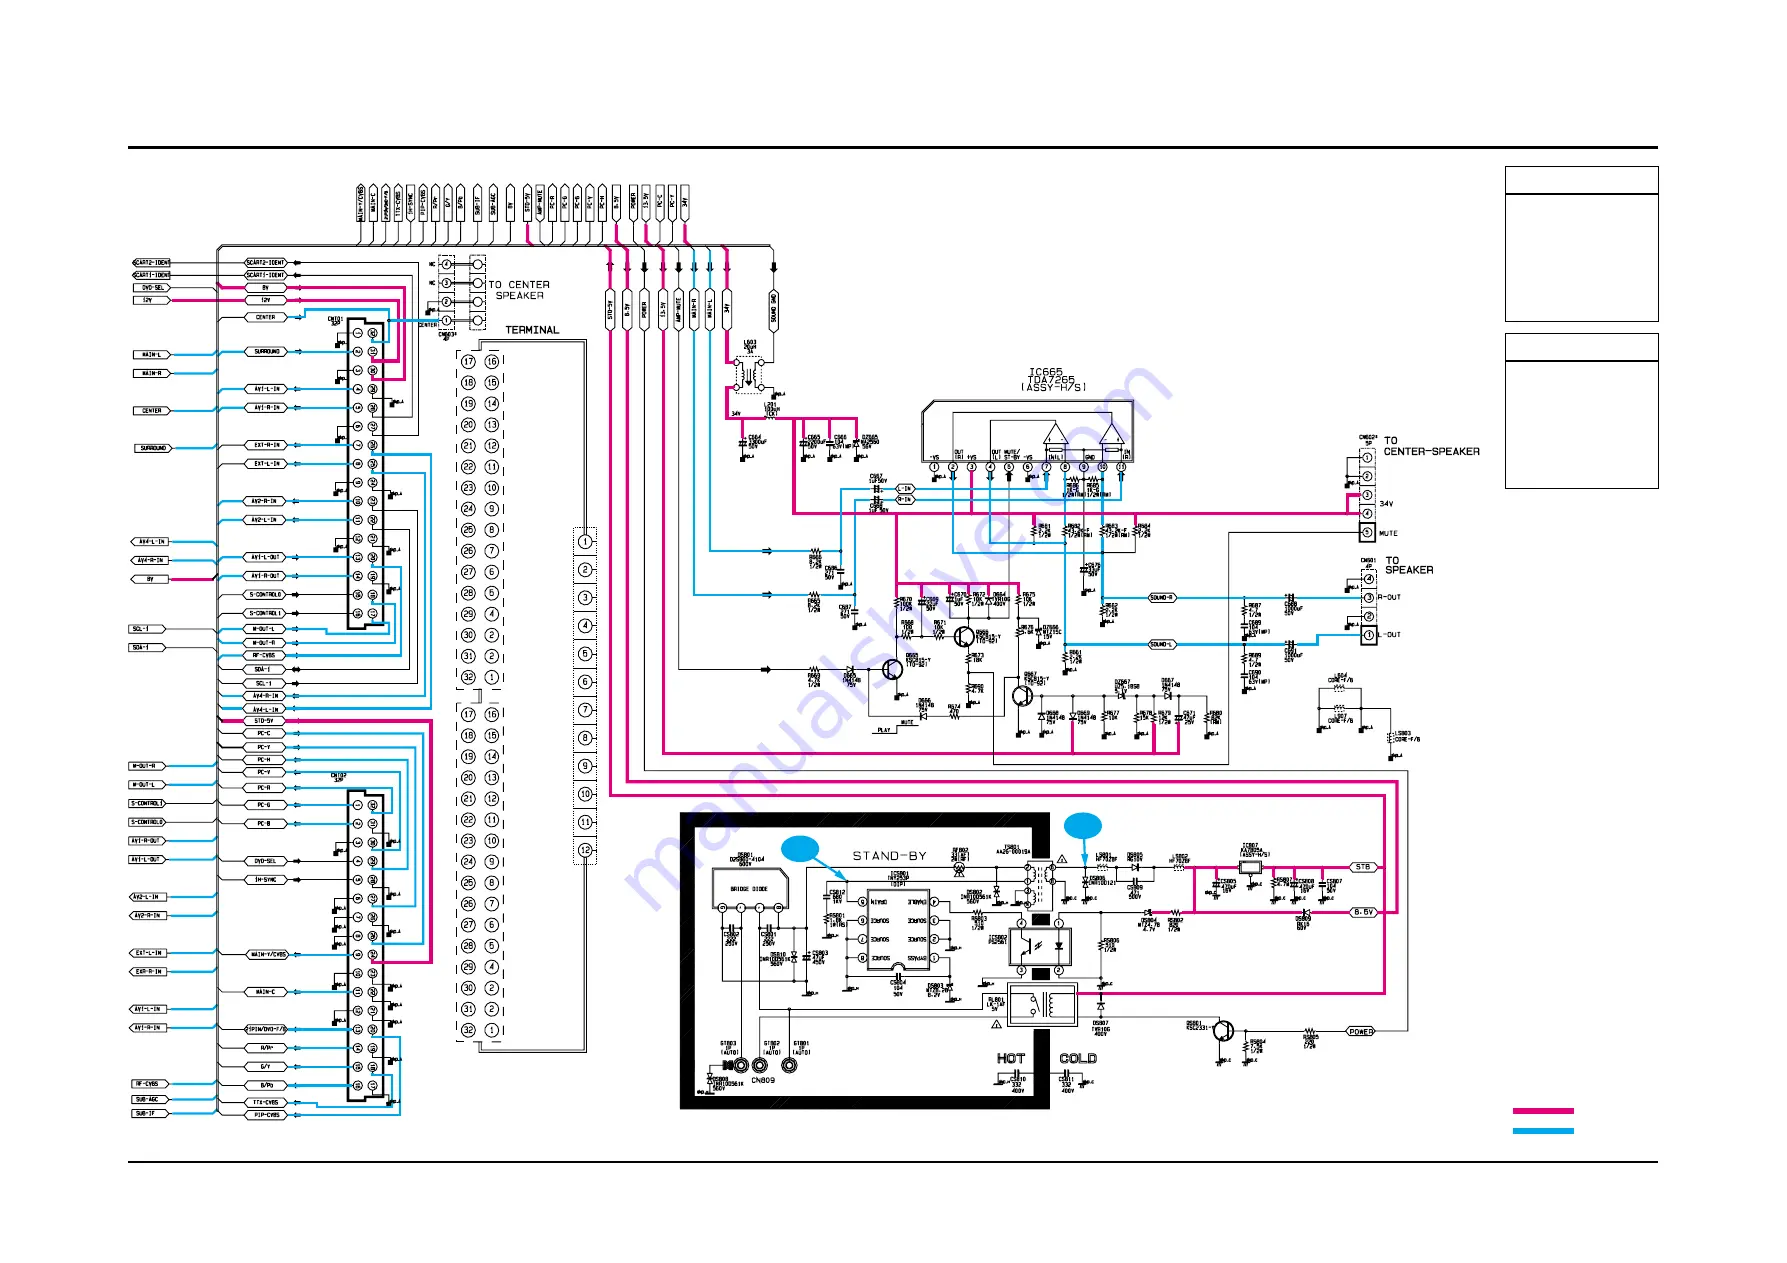Click the STAND-BY section title

coord(889,856)
